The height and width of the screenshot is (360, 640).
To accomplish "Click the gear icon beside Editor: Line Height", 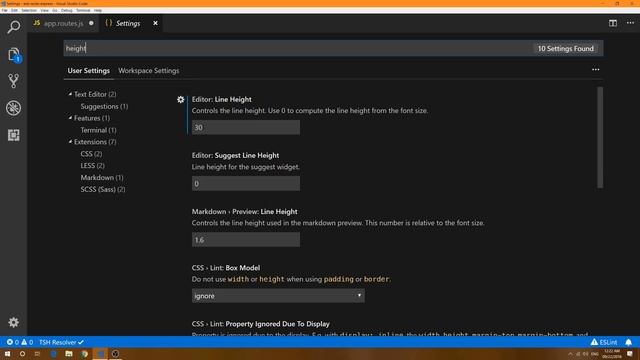I will pos(180,99).
